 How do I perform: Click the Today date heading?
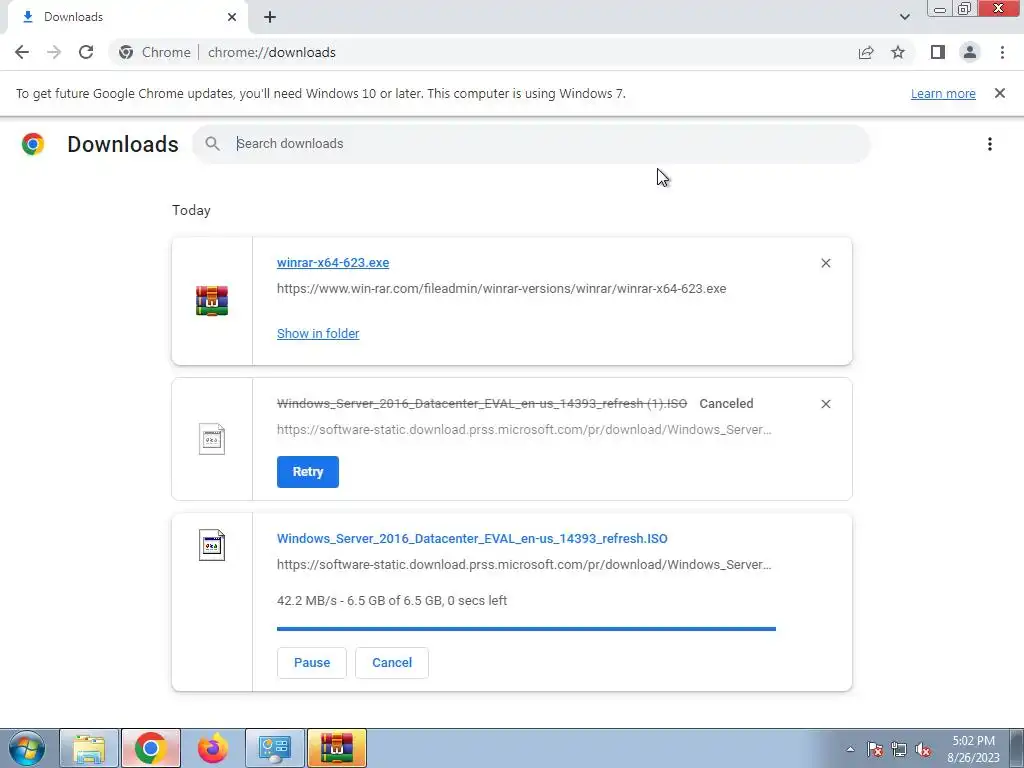pyautogui.click(x=191, y=210)
